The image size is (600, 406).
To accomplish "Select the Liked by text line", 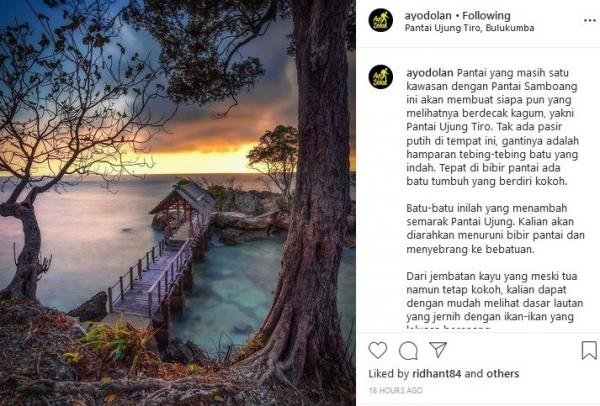I will tap(444, 373).
